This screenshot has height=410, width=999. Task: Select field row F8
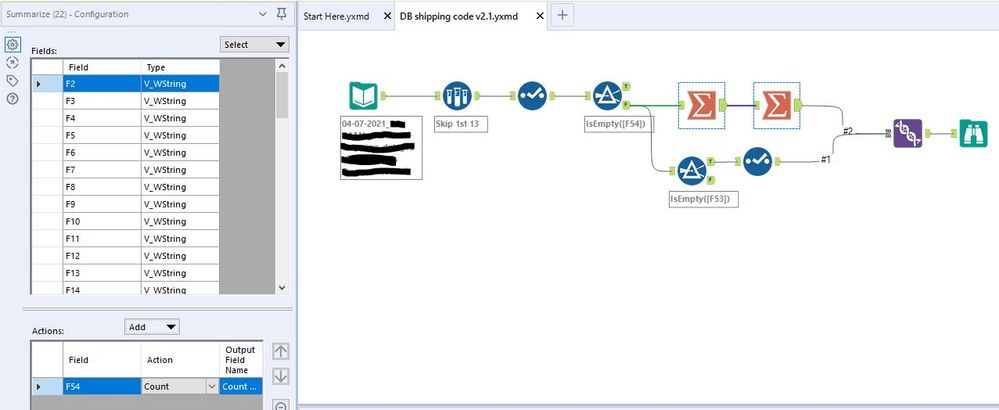pos(126,187)
